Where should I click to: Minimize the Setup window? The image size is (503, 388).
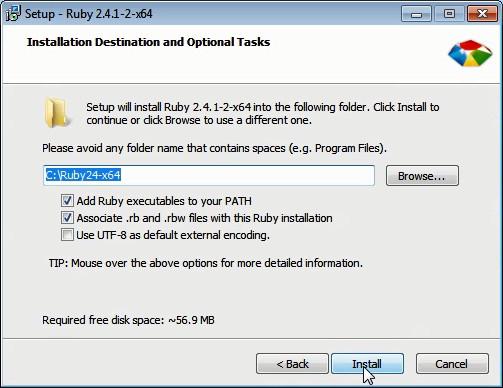click(416, 14)
